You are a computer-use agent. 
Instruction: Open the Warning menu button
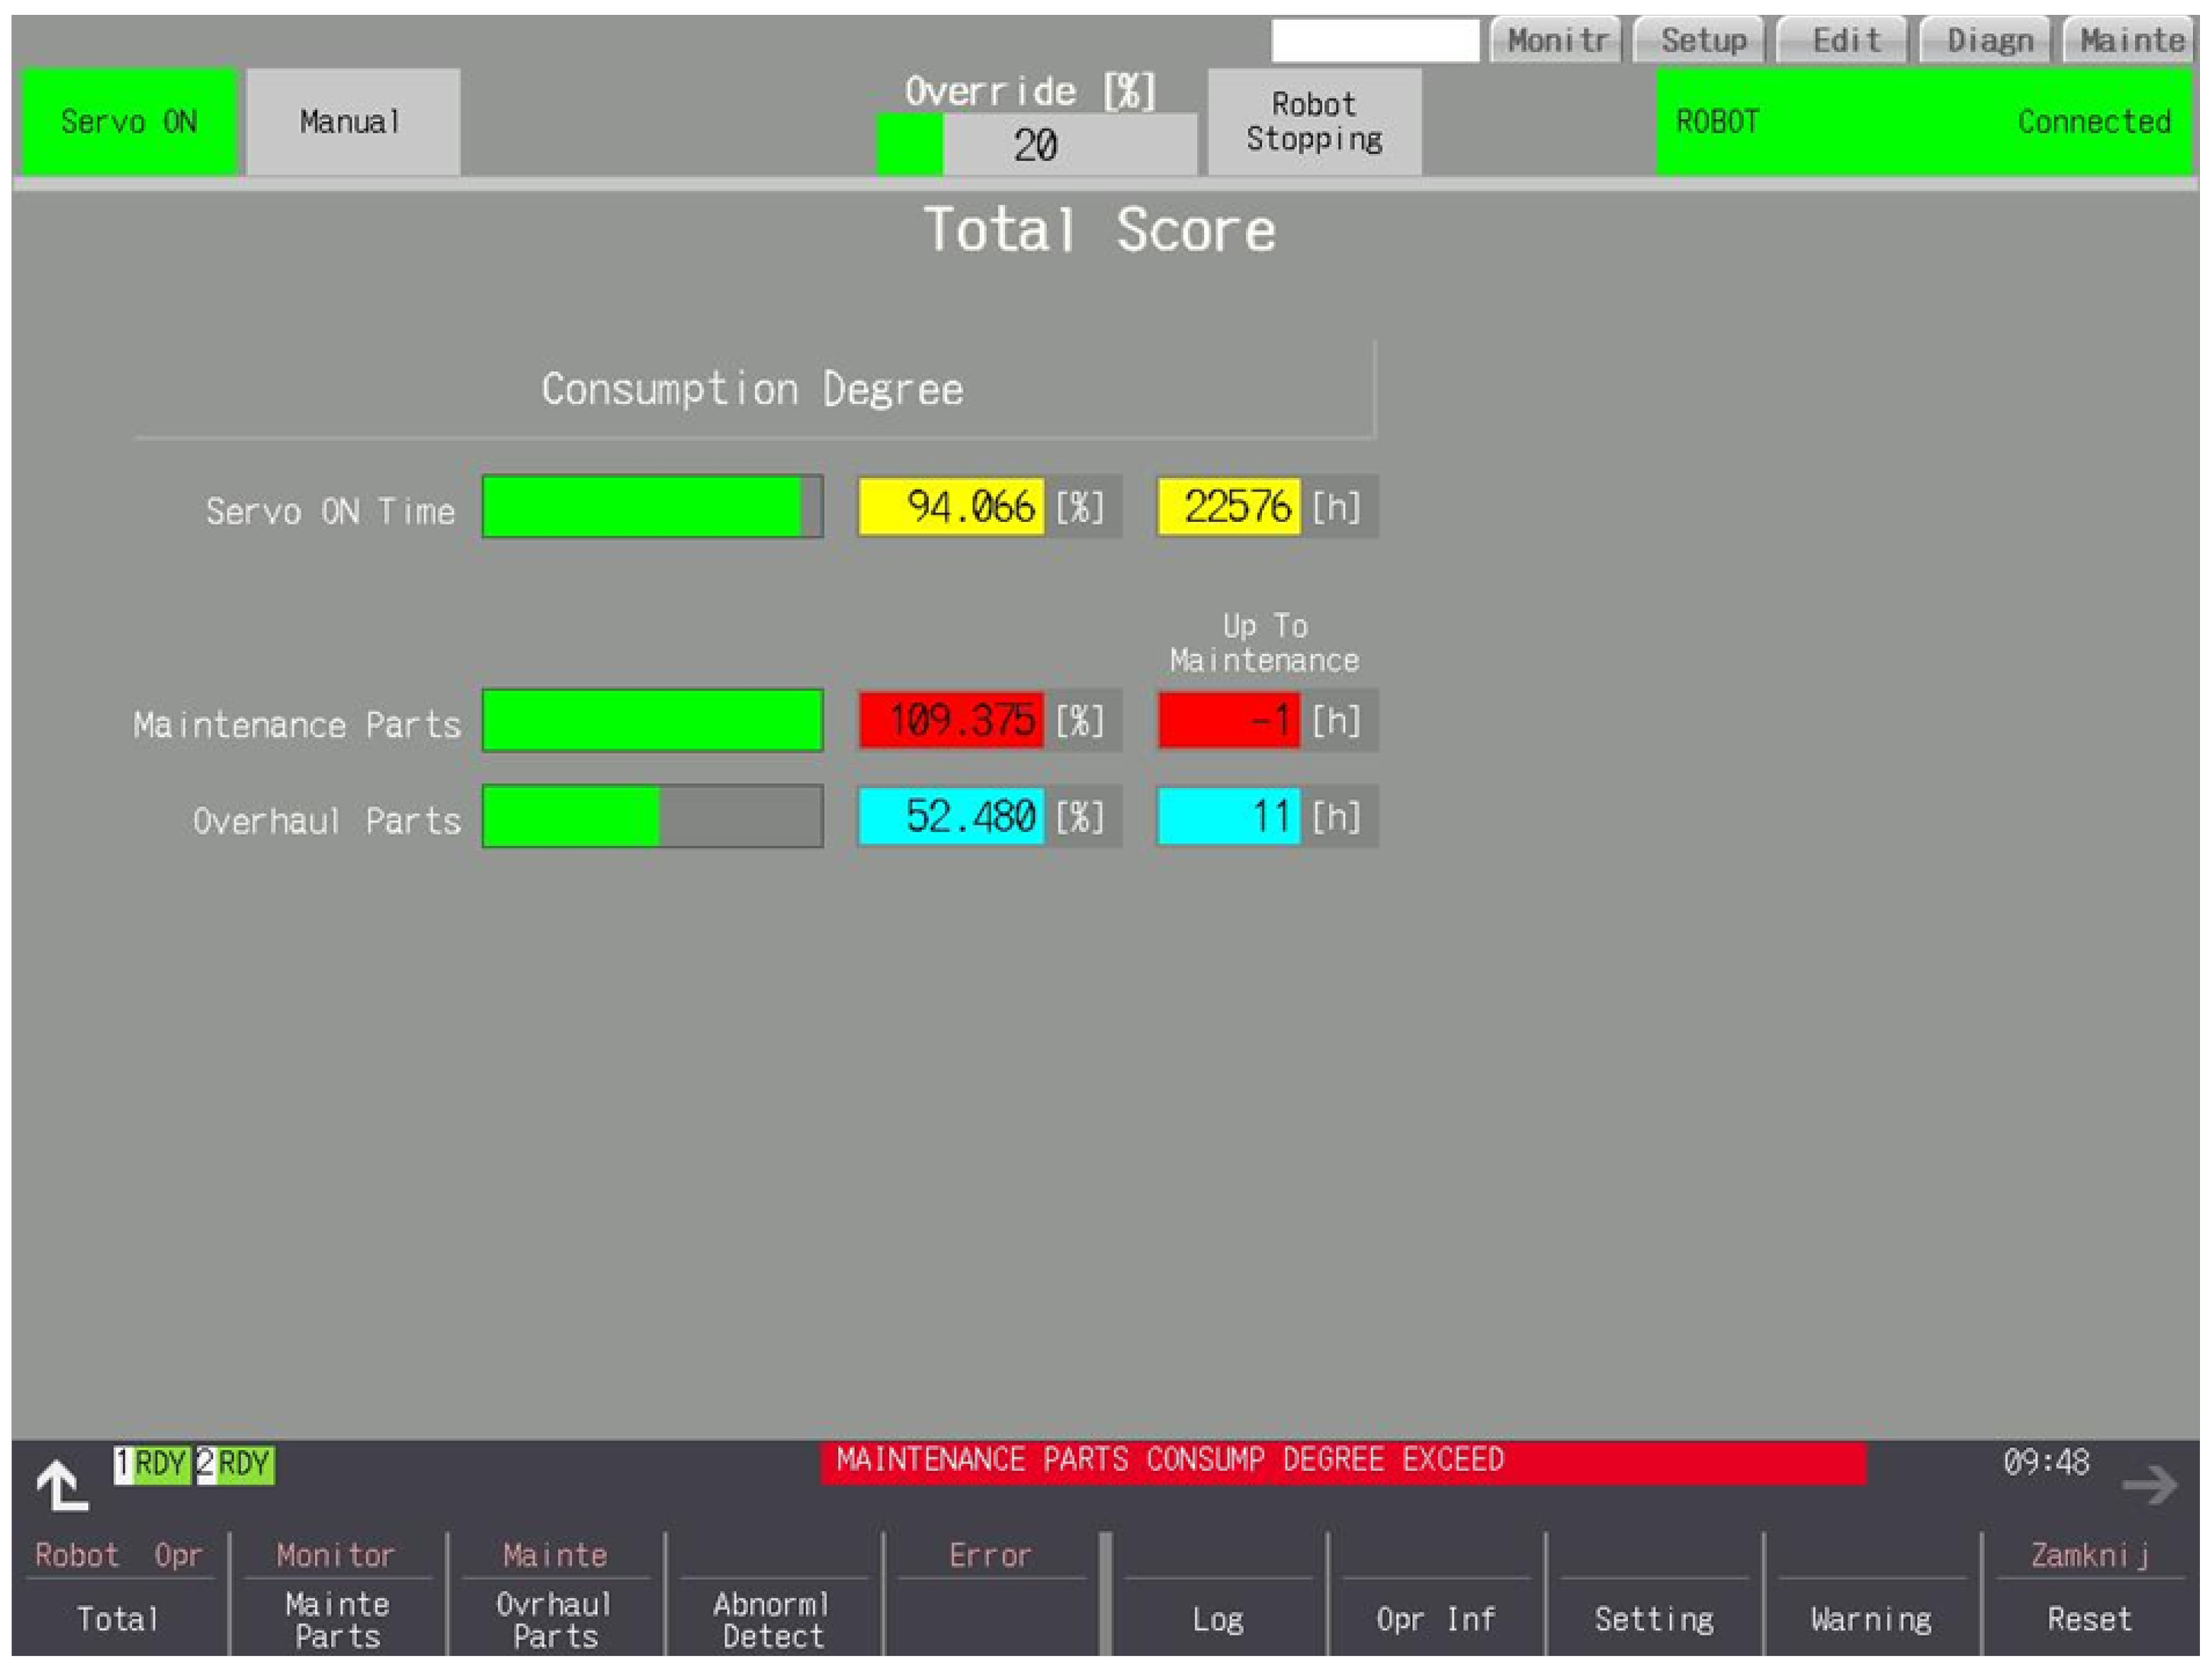(1870, 1619)
